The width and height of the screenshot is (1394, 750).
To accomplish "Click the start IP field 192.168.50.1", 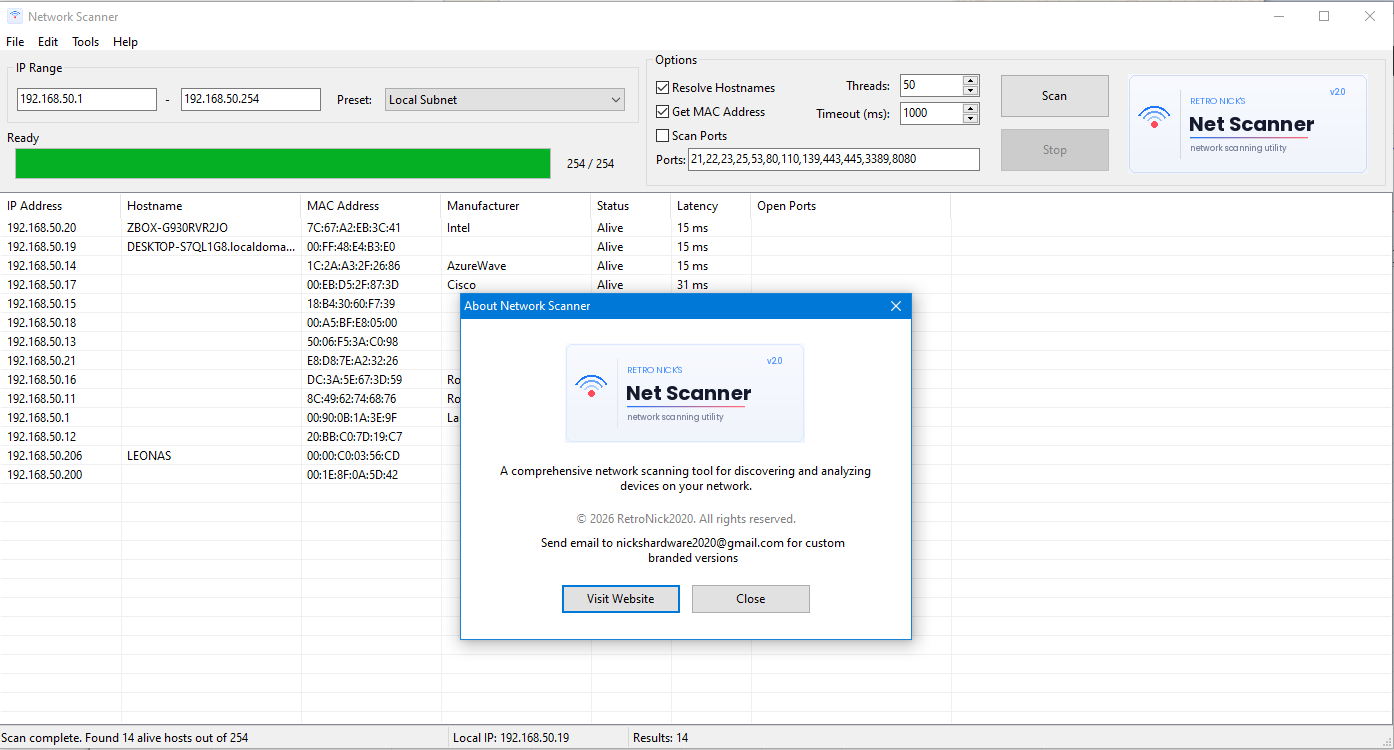I will (x=87, y=100).
